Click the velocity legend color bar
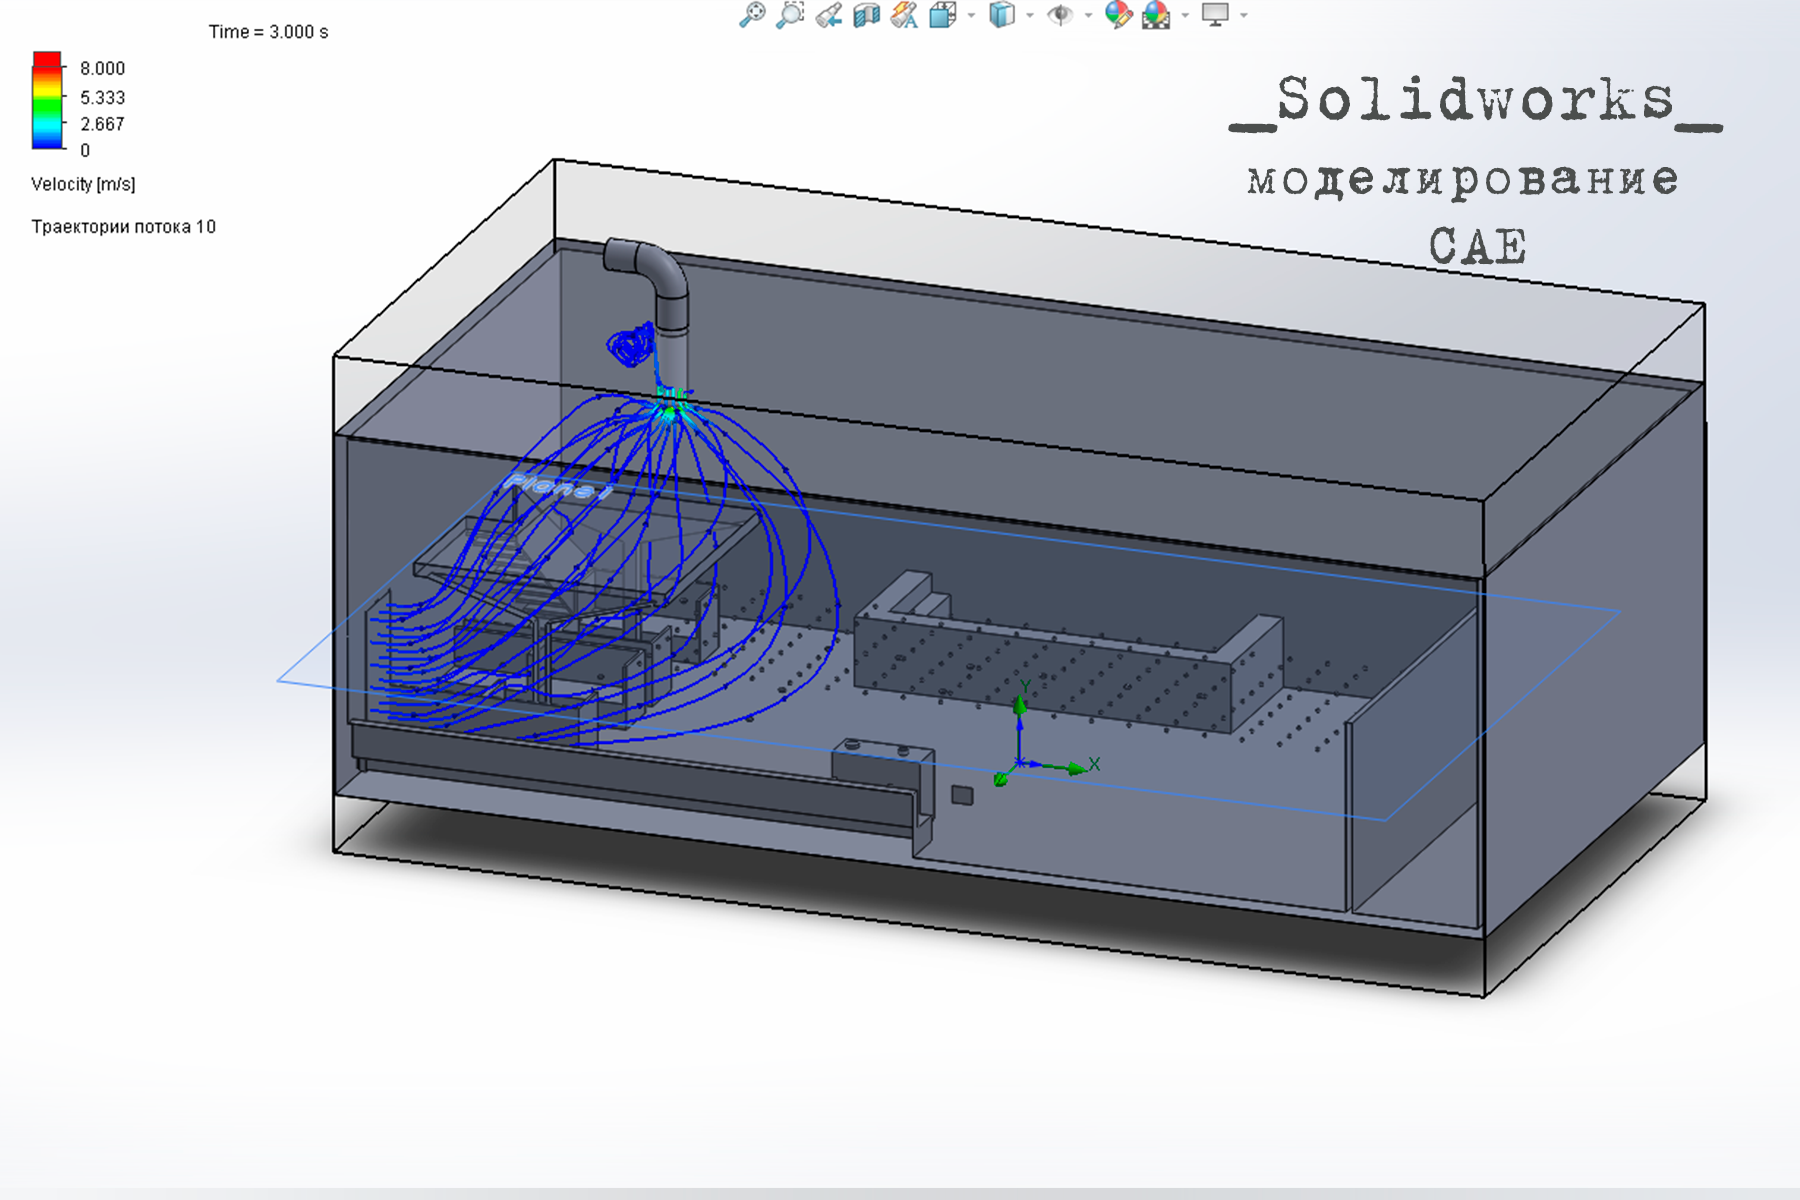This screenshot has height=1200, width=1800. (47, 100)
